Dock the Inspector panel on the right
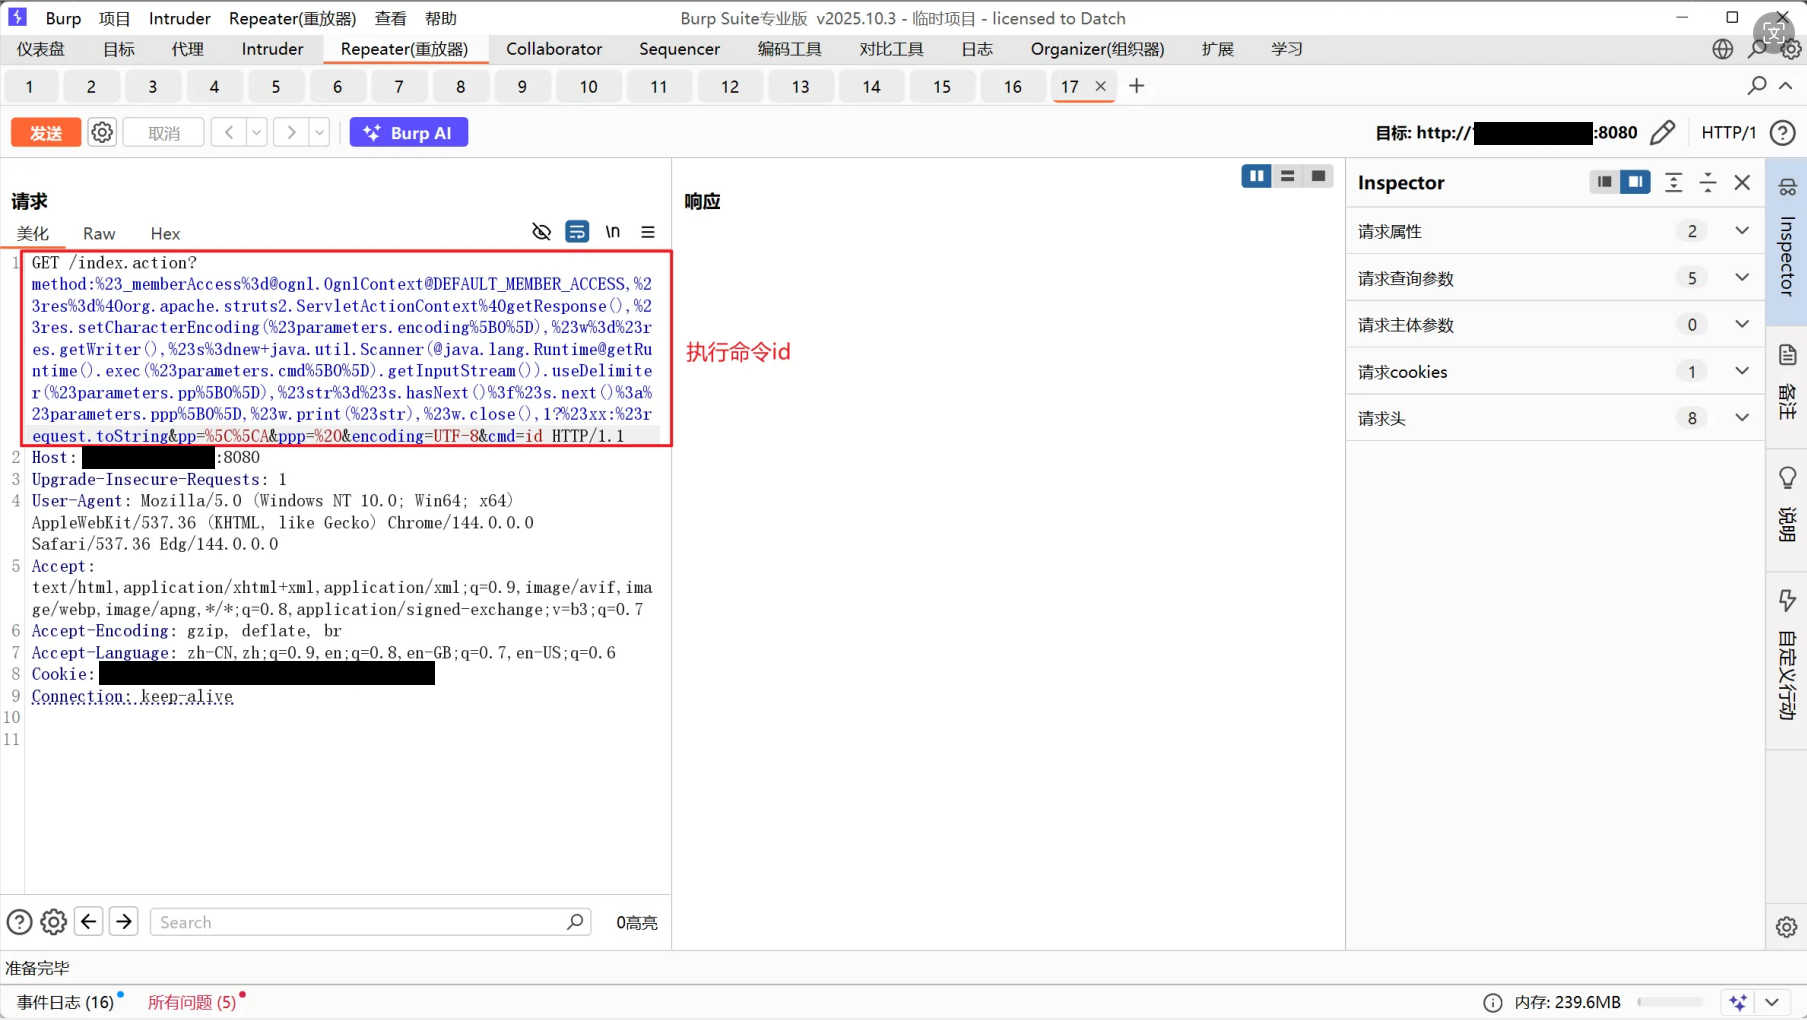This screenshot has width=1807, height=1020. [x=1635, y=182]
